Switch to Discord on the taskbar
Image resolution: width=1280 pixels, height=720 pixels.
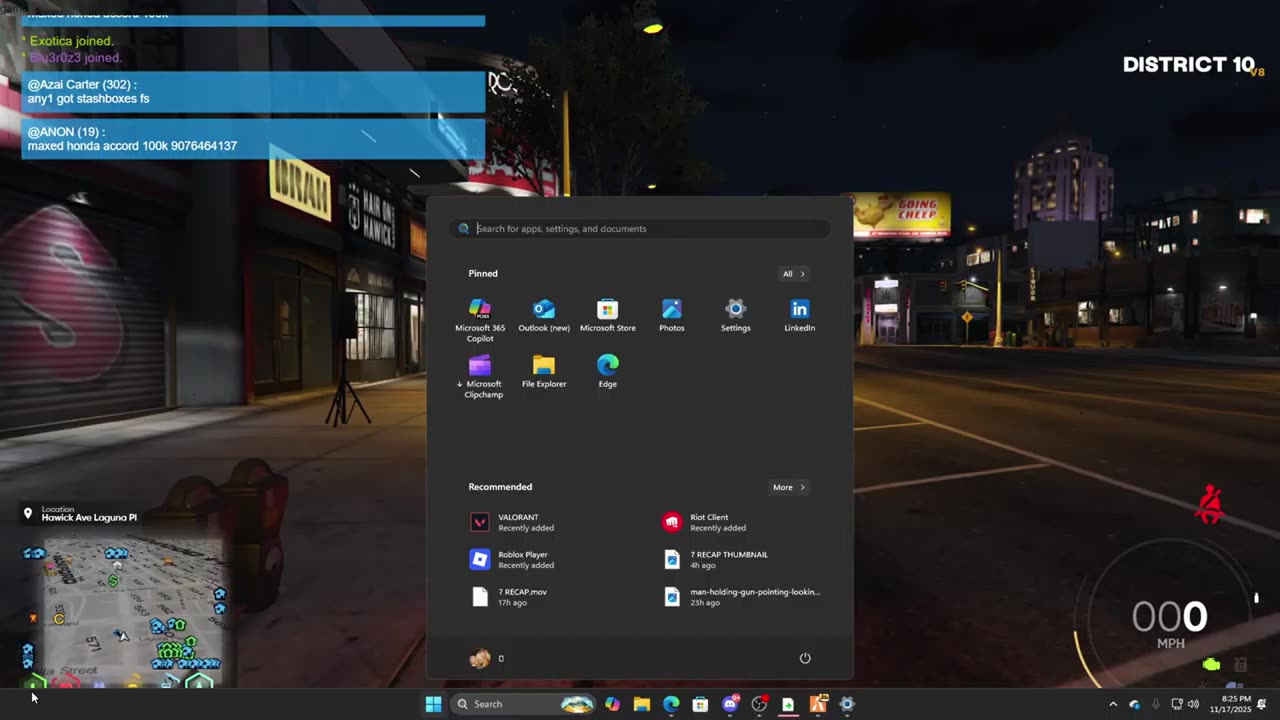(730, 704)
